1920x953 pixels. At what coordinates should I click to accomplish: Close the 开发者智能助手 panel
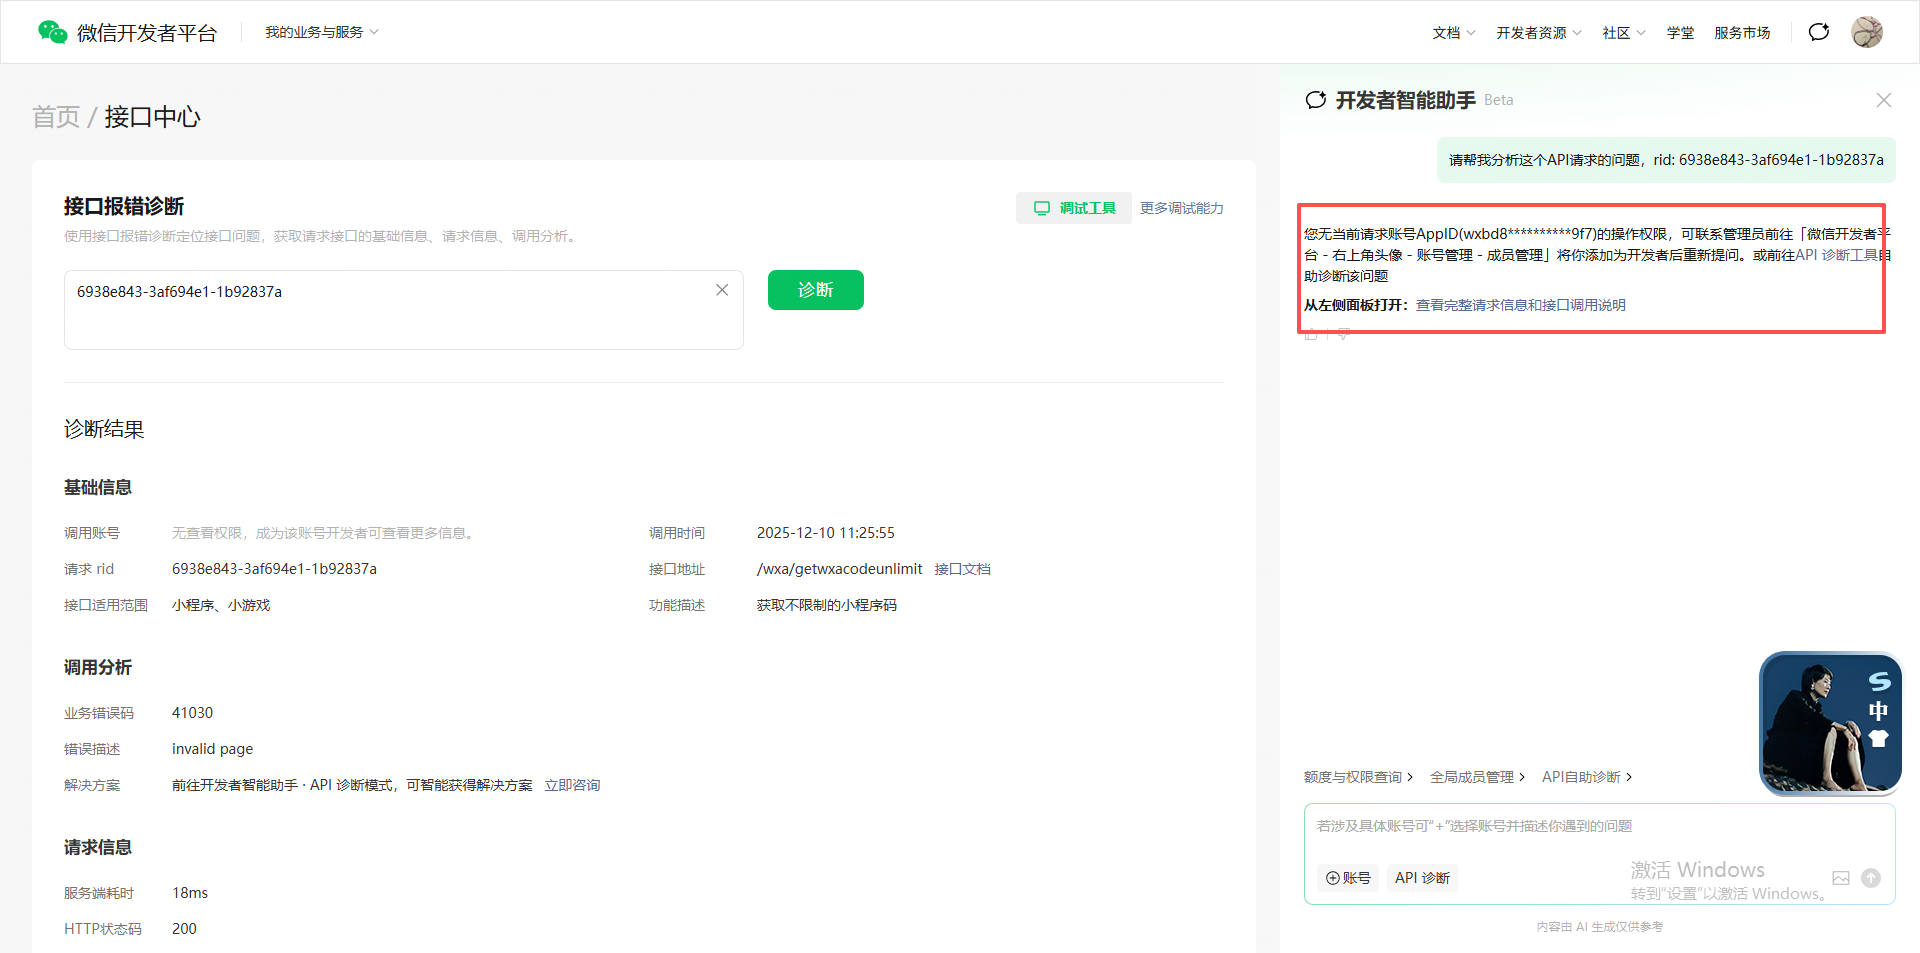pyautogui.click(x=1884, y=100)
